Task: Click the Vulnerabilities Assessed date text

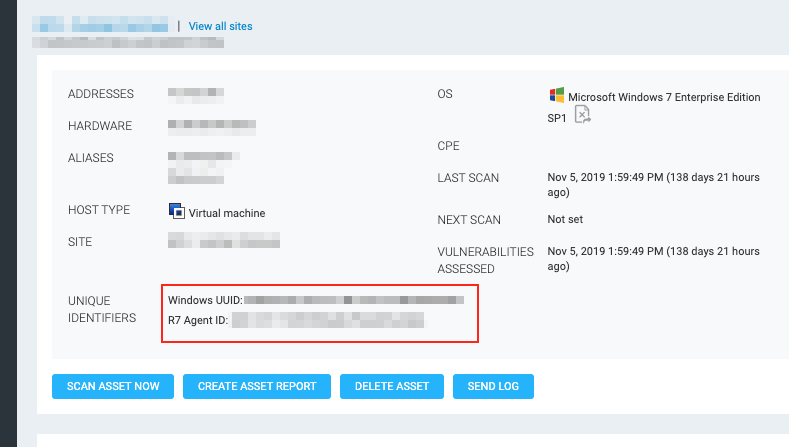Action: tap(653, 259)
